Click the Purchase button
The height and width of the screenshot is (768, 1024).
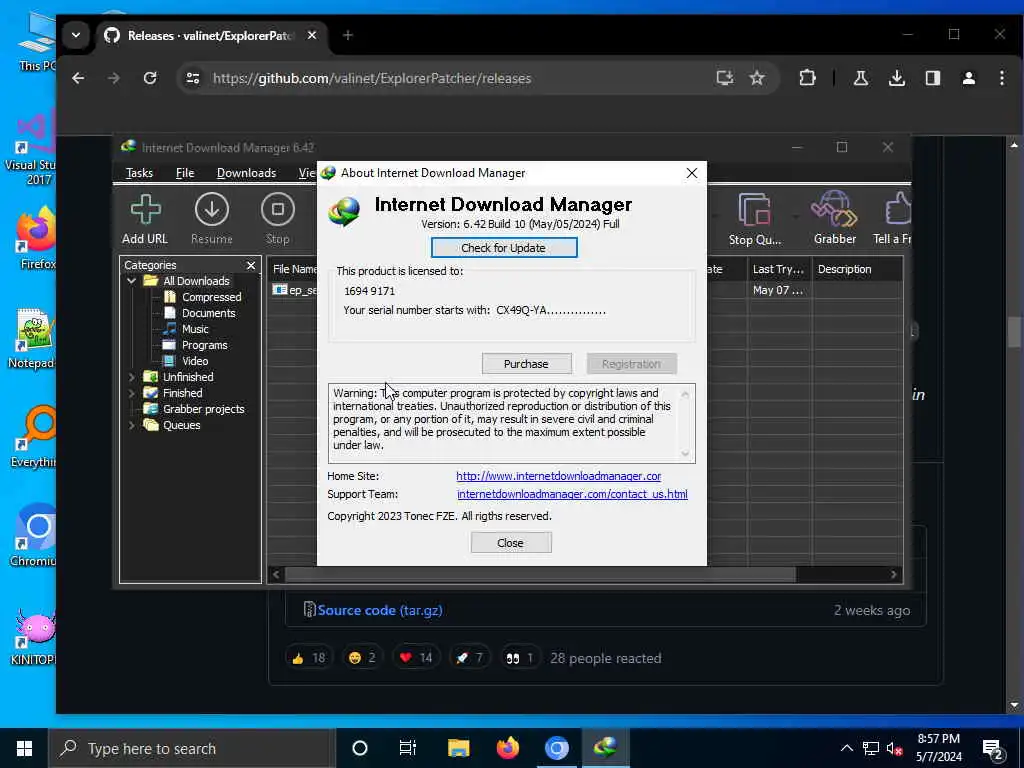(526, 364)
